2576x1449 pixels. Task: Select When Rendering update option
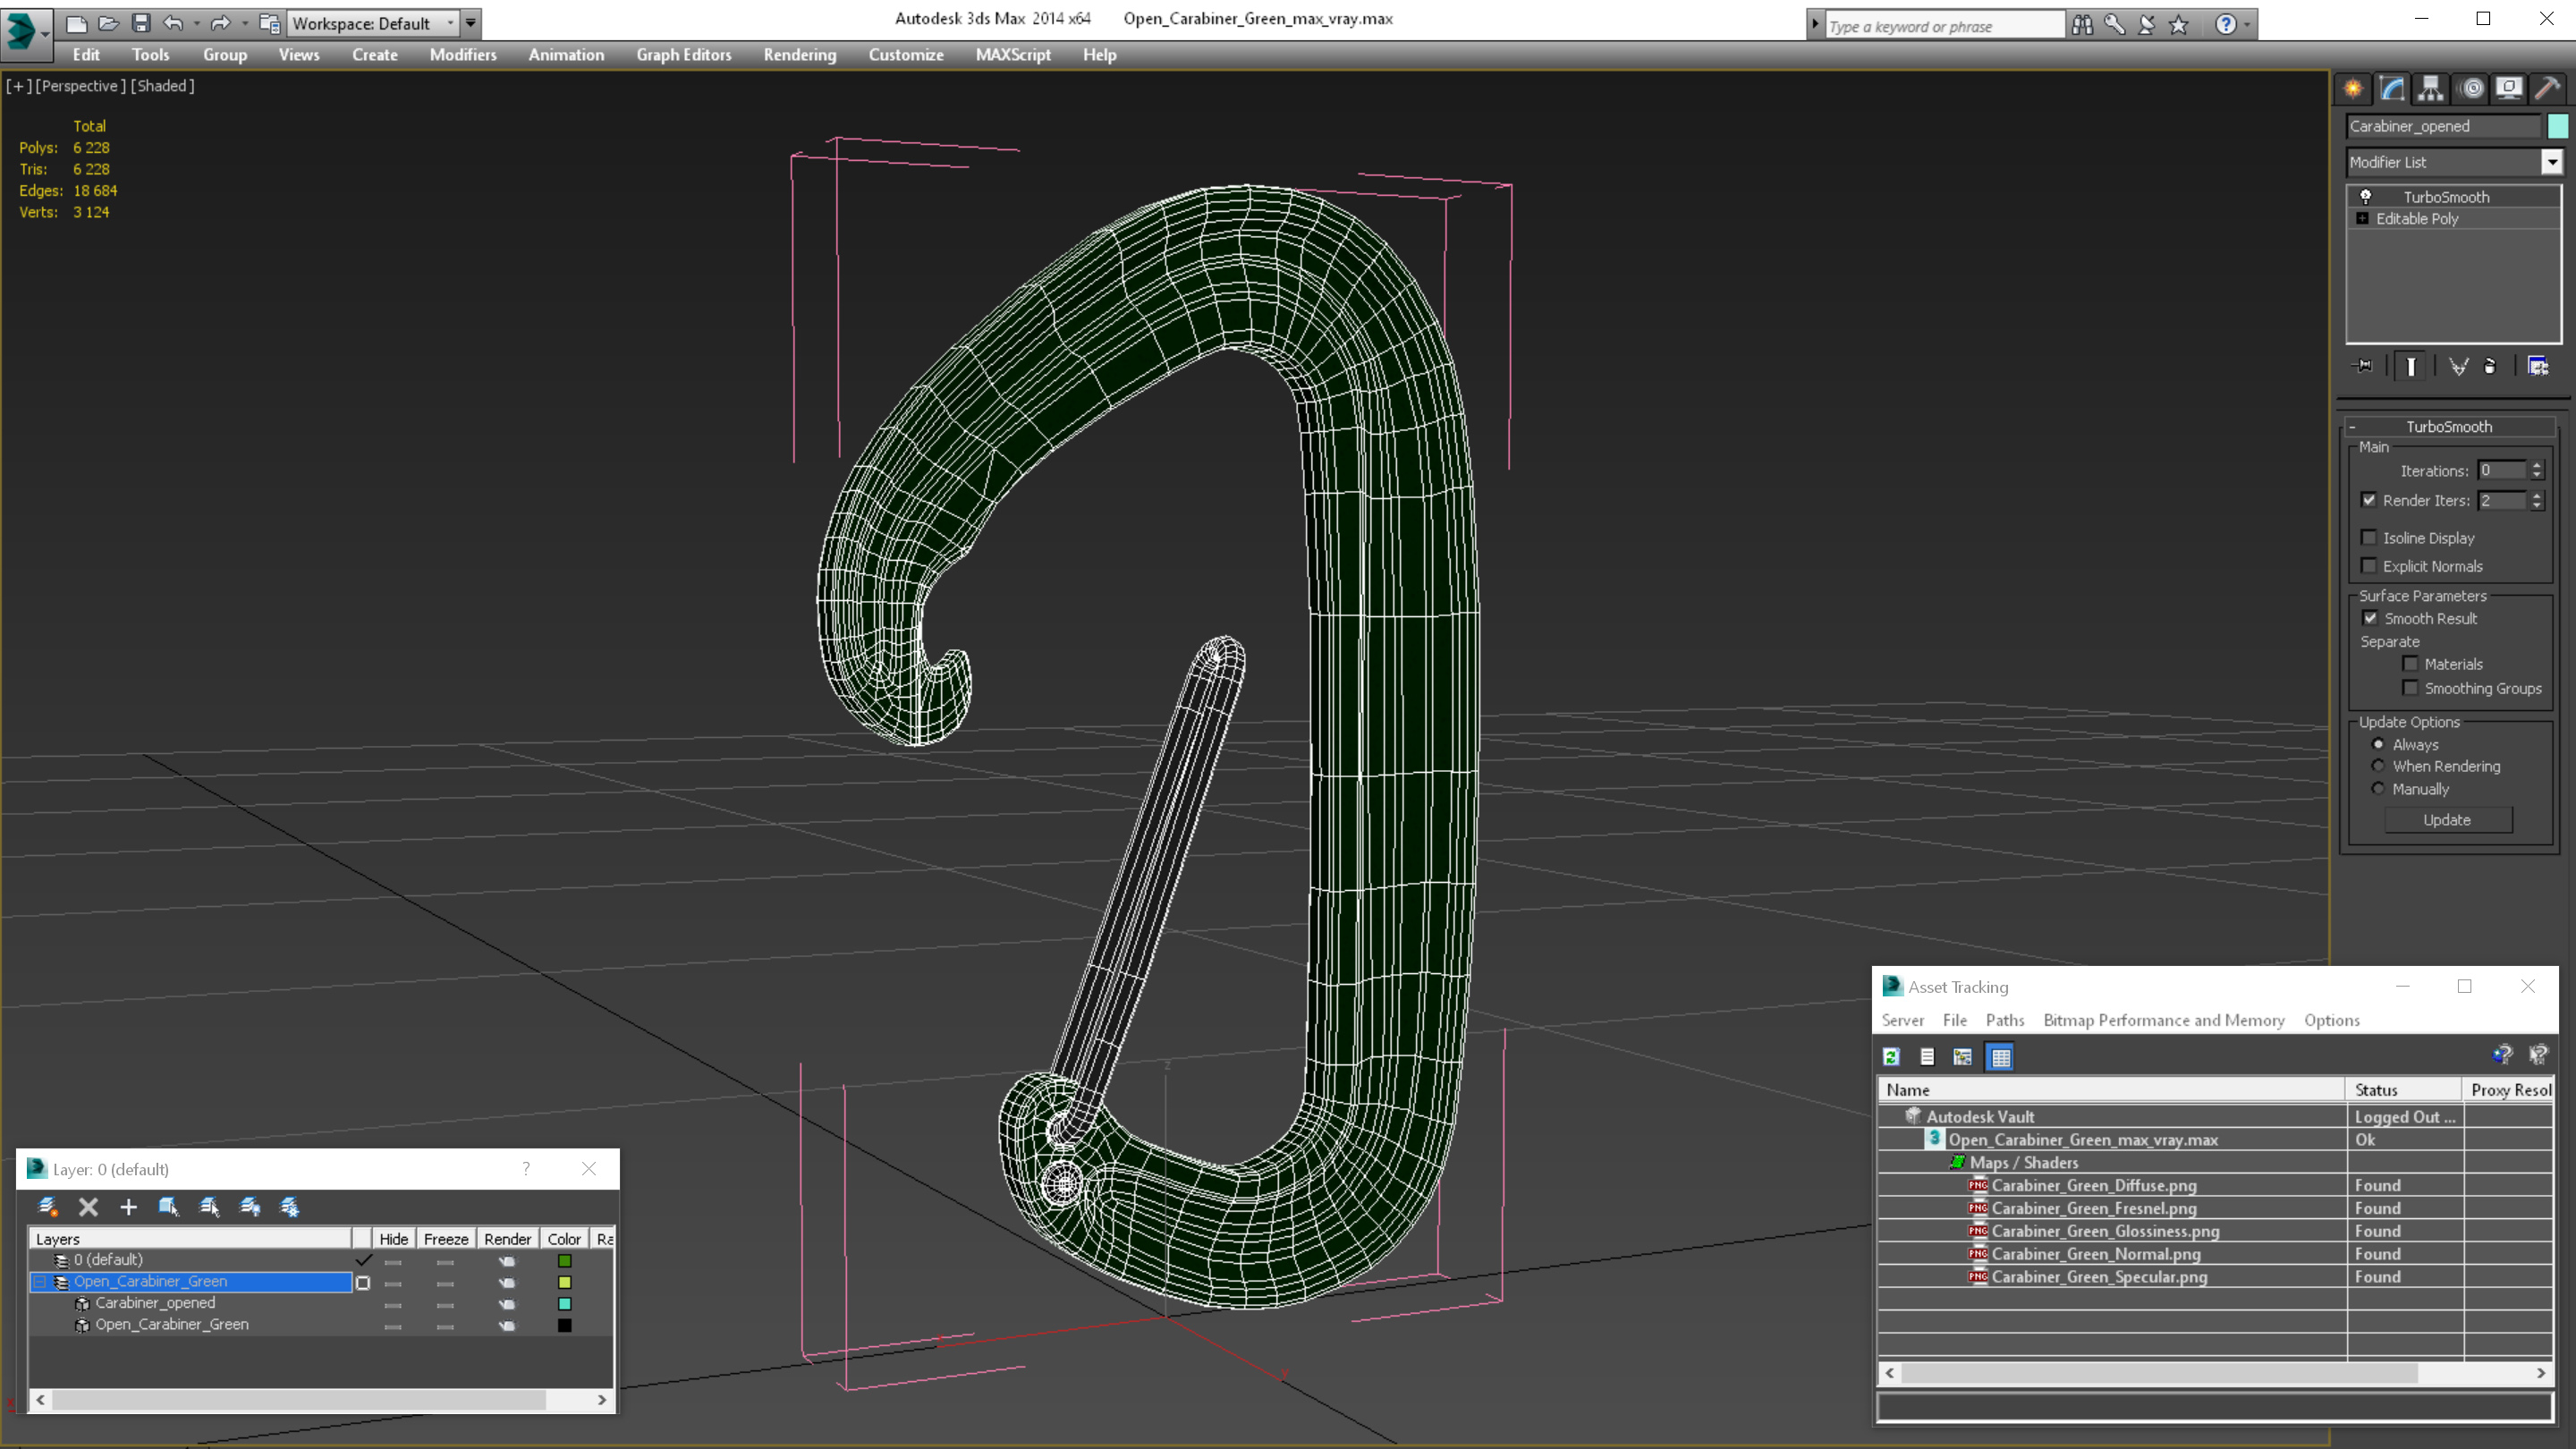click(2378, 766)
